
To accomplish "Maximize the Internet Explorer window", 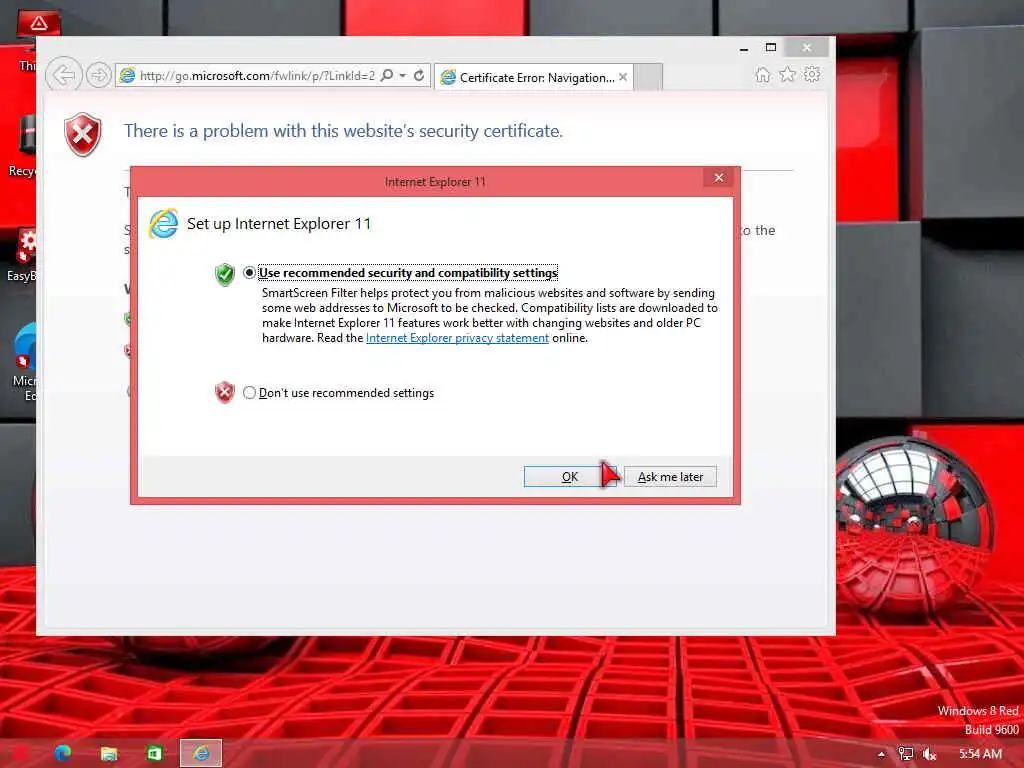I will coord(771,48).
